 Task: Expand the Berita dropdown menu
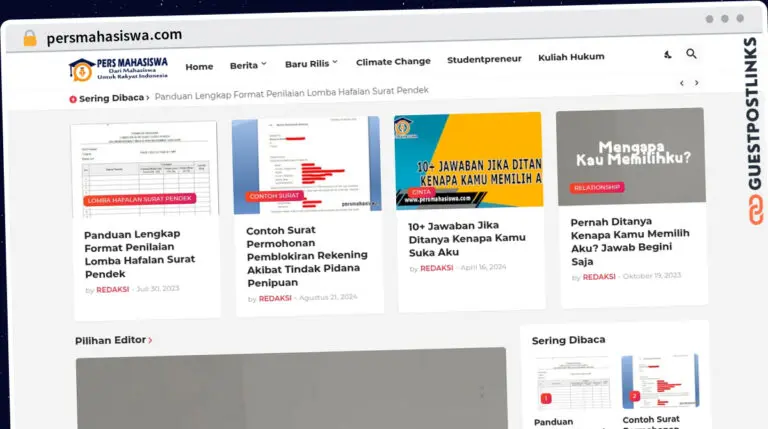(x=248, y=65)
